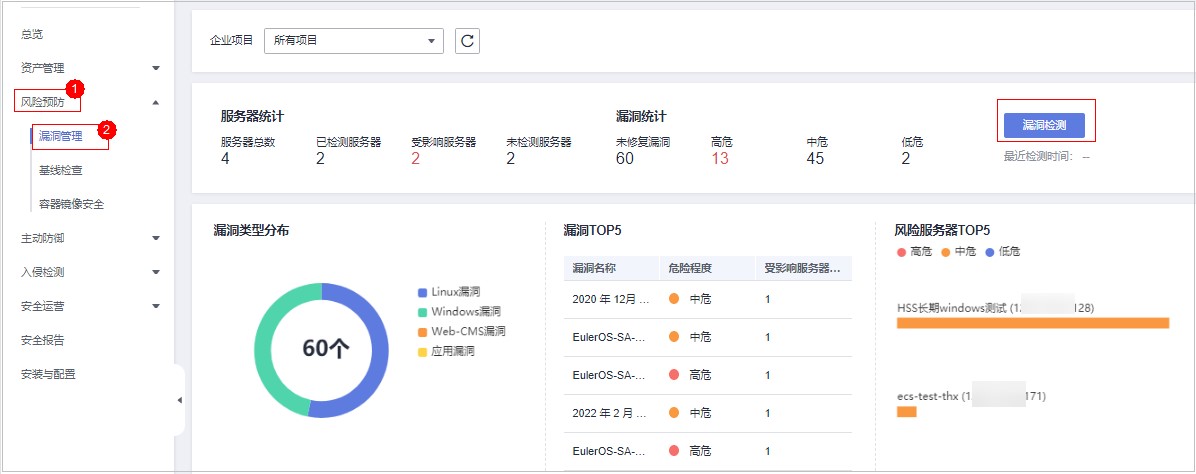Click the high-risk count 13
The width and height of the screenshot is (1196, 474).
[720, 159]
